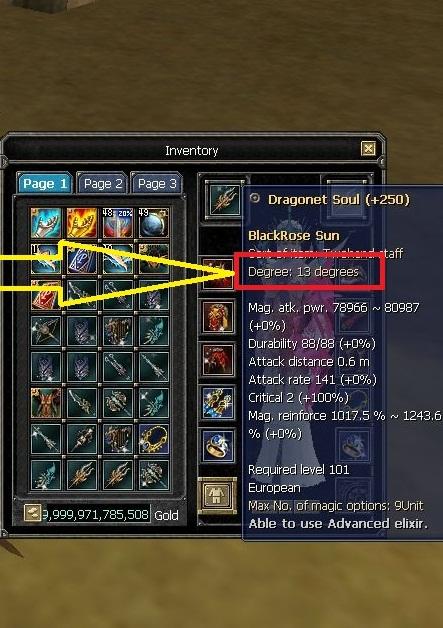Close the Inventory window
The height and width of the screenshot is (628, 443).
click(x=368, y=149)
